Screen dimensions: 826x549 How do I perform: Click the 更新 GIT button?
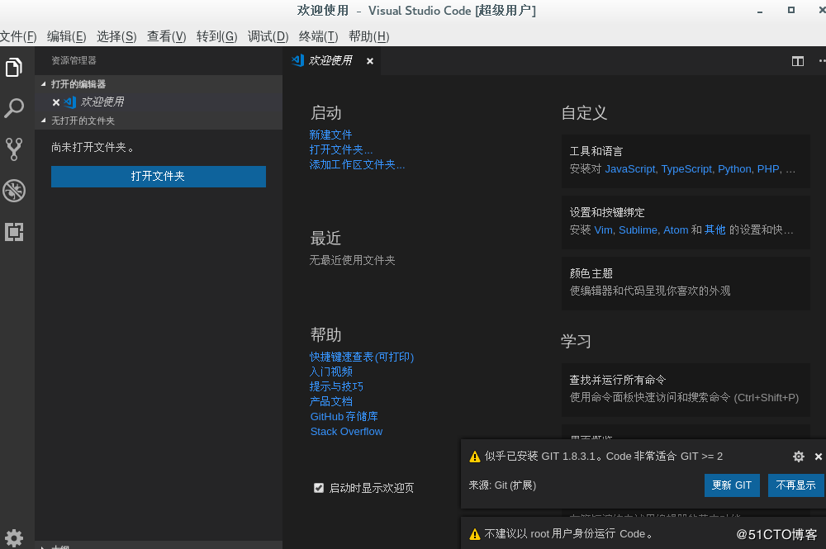tap(732, 485)
